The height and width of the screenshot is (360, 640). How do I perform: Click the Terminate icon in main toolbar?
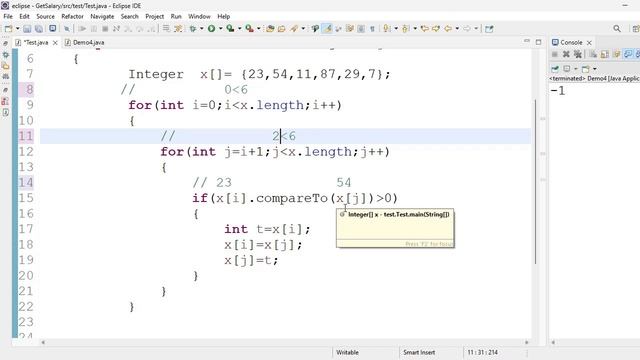coord(105,29)
